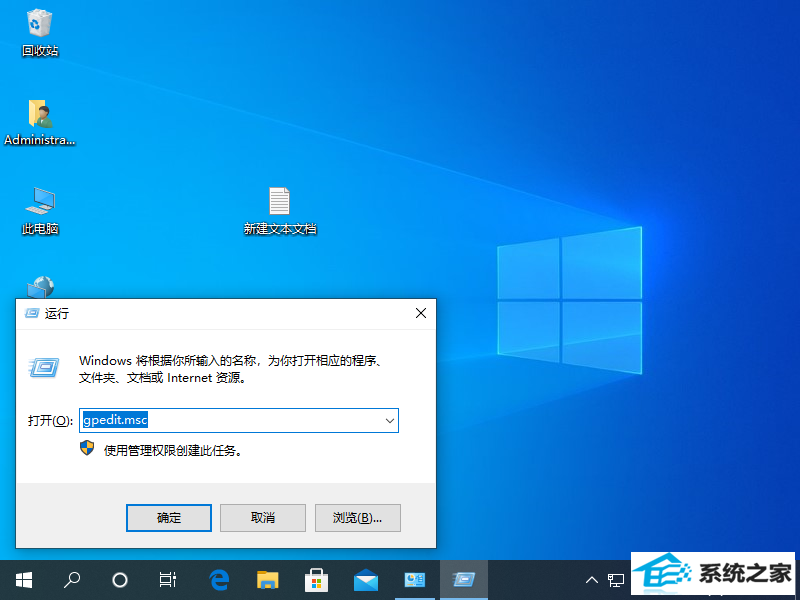Viewport: 800px width, 600px height.
Task: Confirm with the 确定 button
Action: [169, 517]
